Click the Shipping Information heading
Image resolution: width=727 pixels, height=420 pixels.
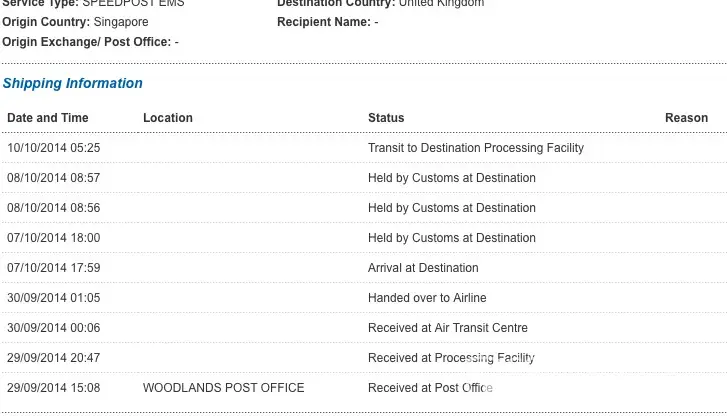coord(73,84)
